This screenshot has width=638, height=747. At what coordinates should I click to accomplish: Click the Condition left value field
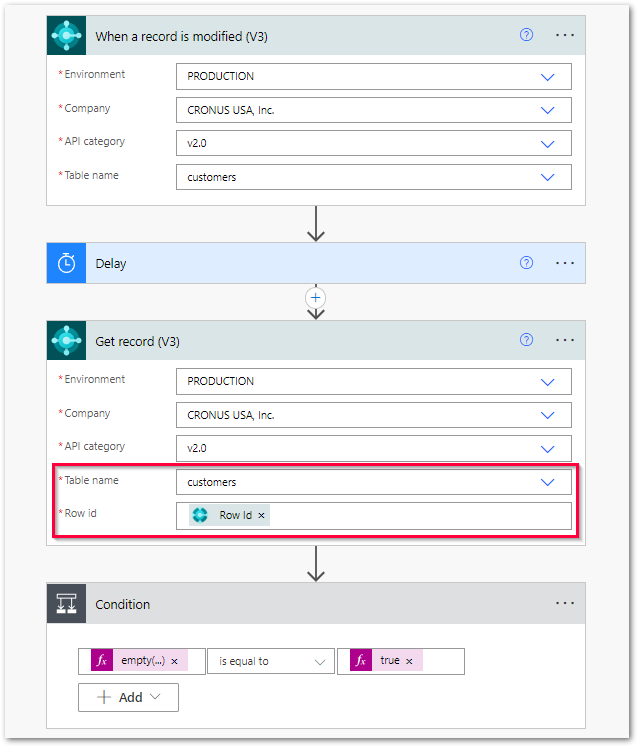[142, 661]
